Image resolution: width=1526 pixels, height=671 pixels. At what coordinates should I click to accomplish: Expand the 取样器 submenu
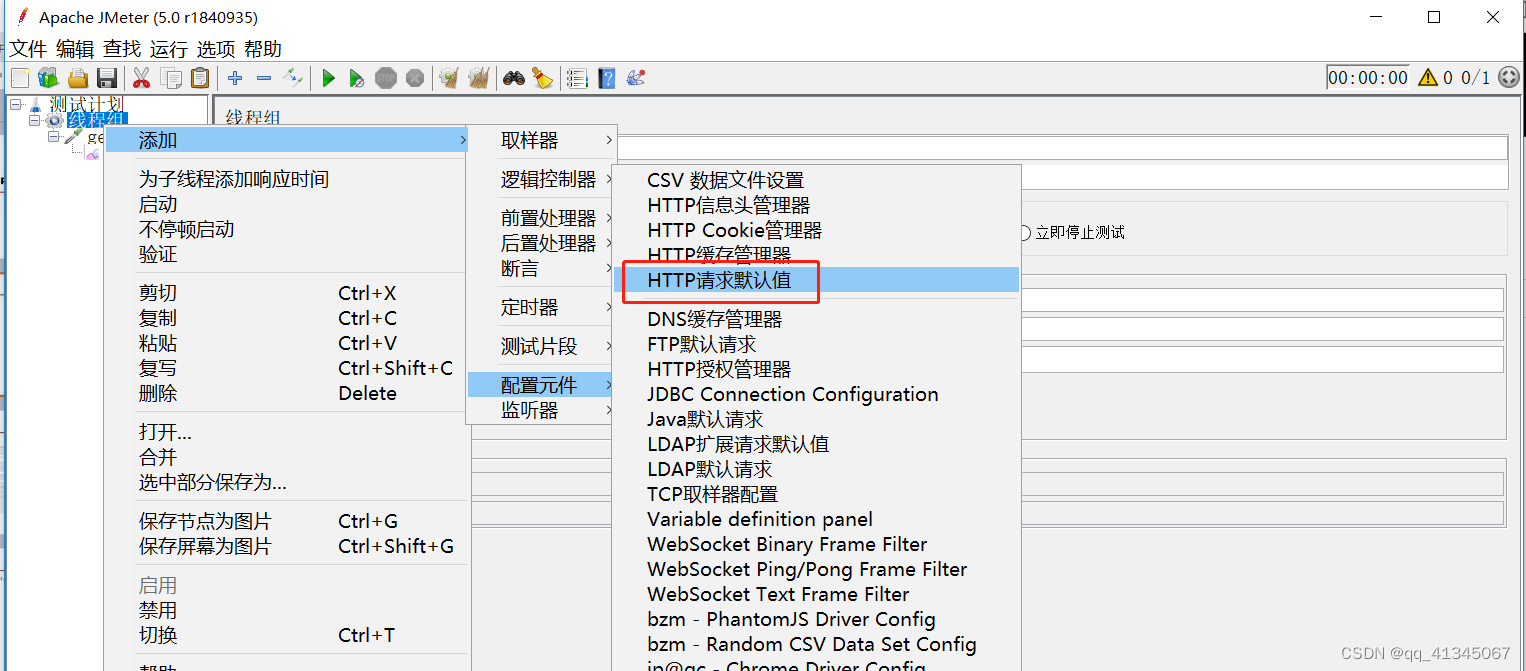coord(541,141)
